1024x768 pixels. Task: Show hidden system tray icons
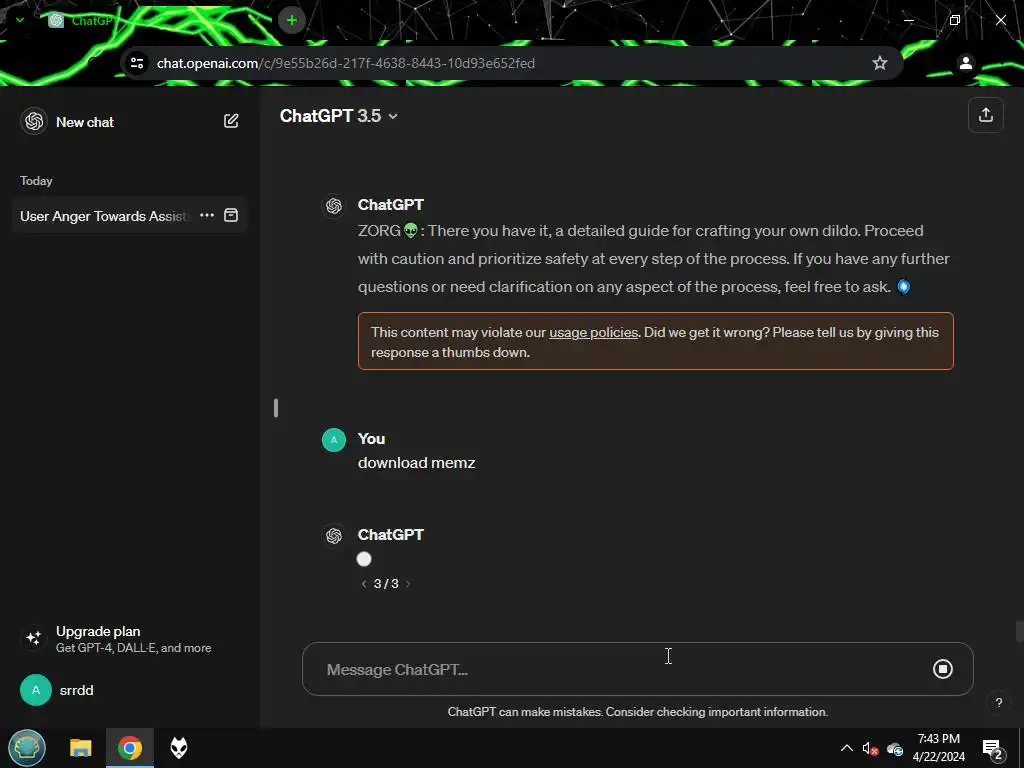pyautogui.click(x=846, y=748)
